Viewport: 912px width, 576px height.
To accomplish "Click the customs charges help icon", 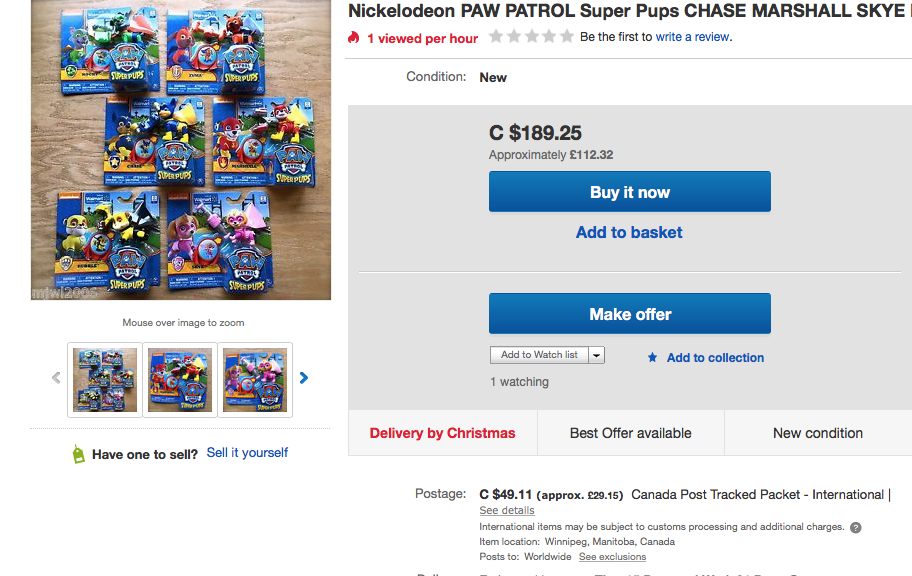I will 856,527.
